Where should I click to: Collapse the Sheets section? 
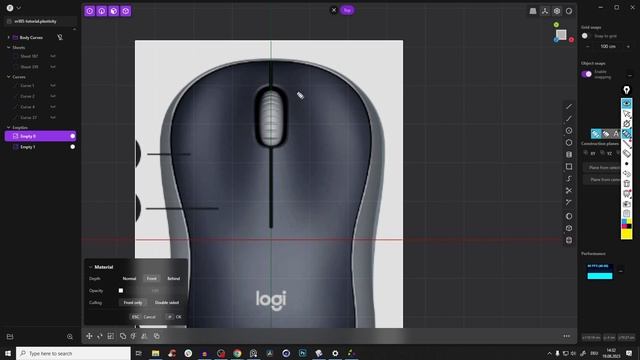9,47
